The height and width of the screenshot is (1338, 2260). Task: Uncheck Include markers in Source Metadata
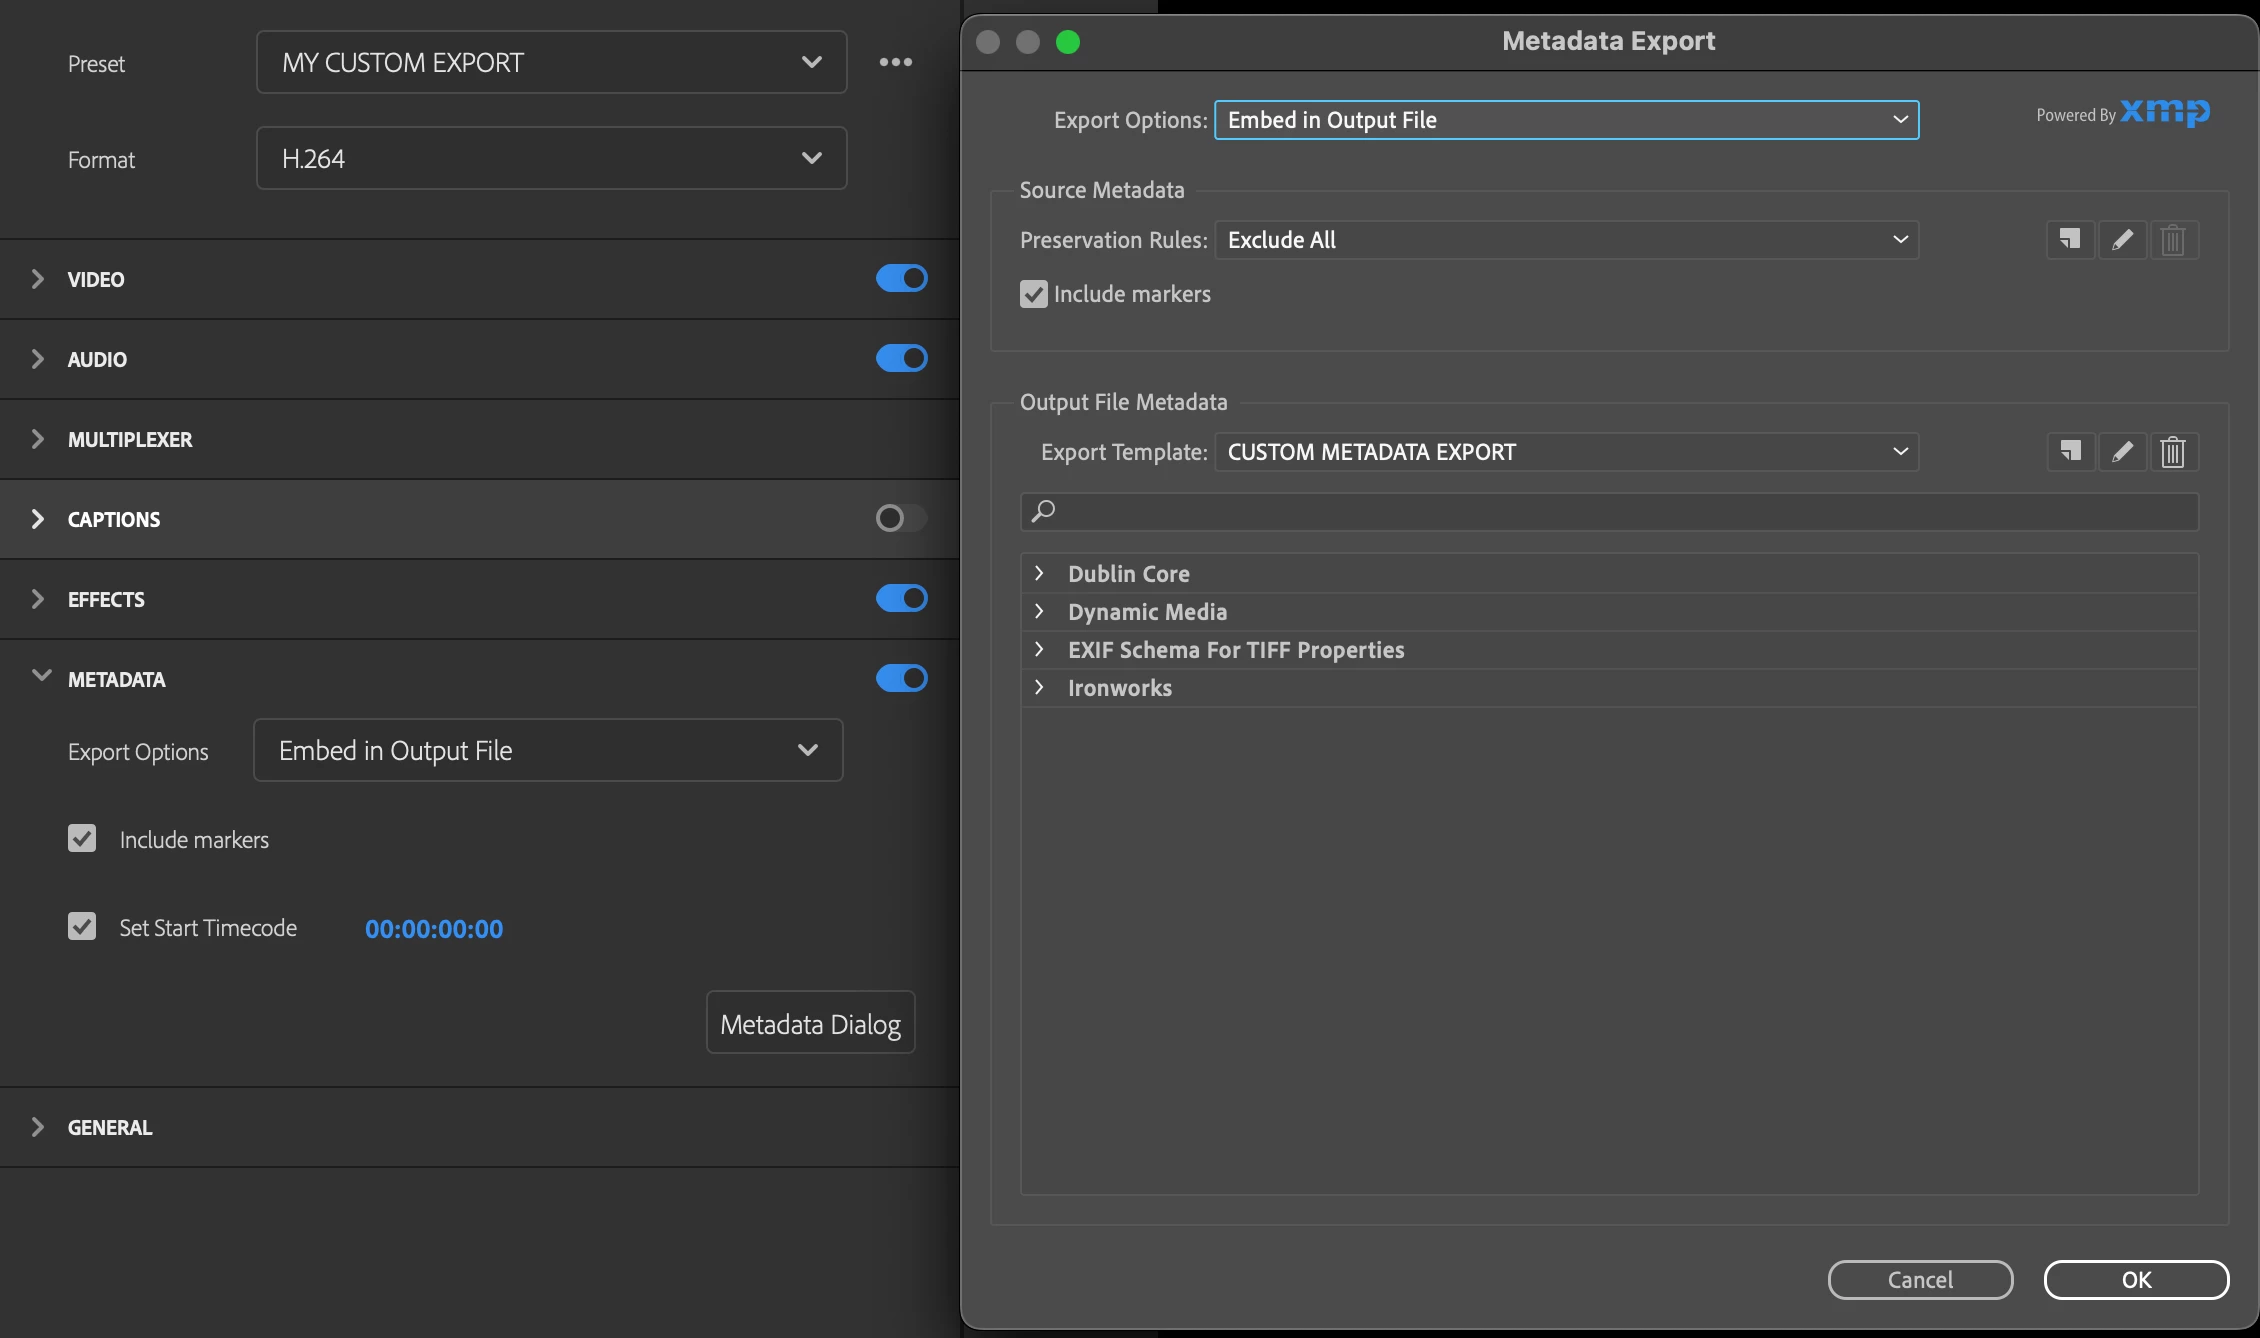point(1033,294)
